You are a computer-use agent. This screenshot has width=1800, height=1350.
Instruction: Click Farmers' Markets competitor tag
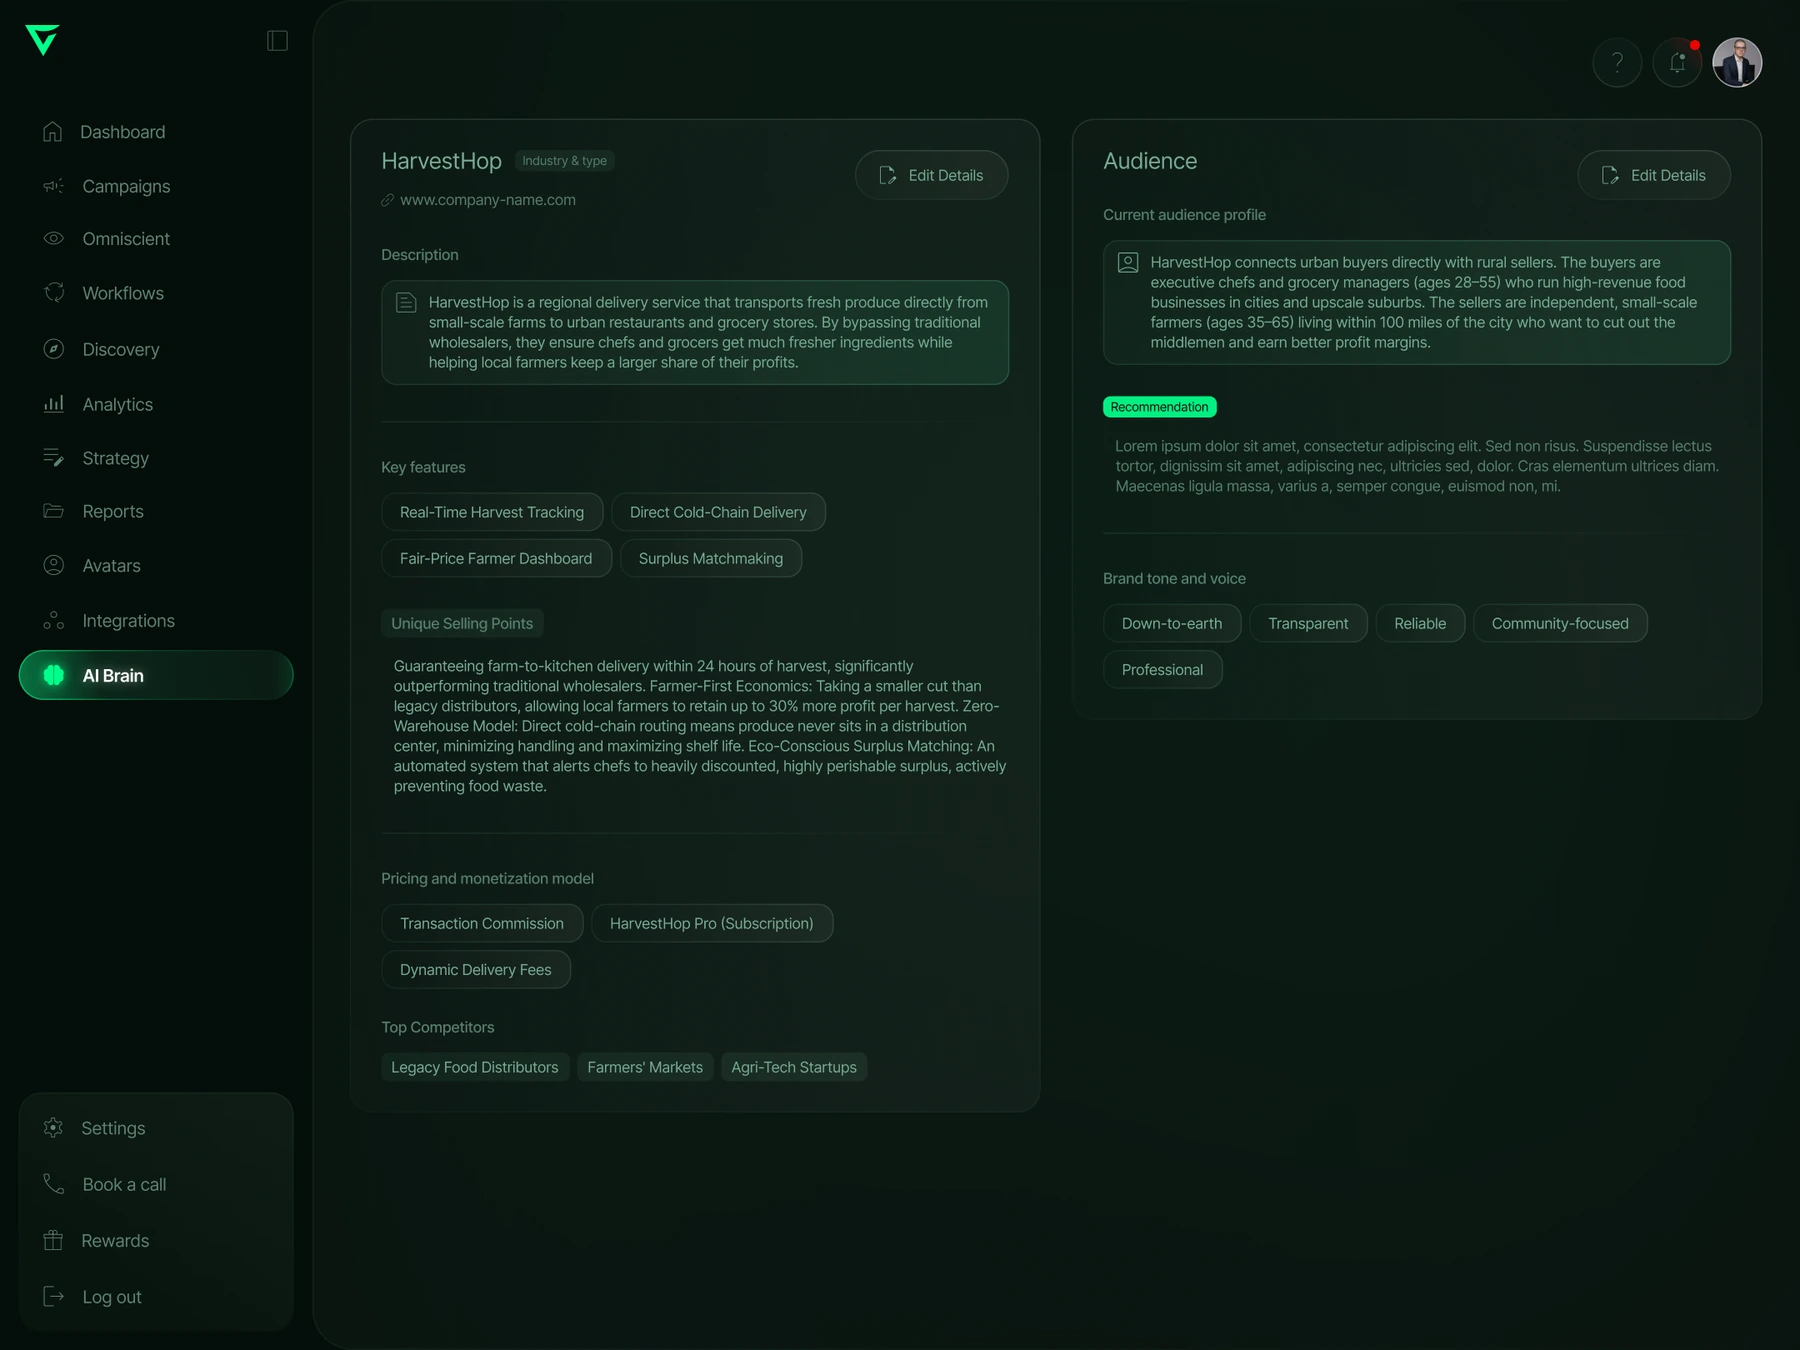coord(645,1067)
